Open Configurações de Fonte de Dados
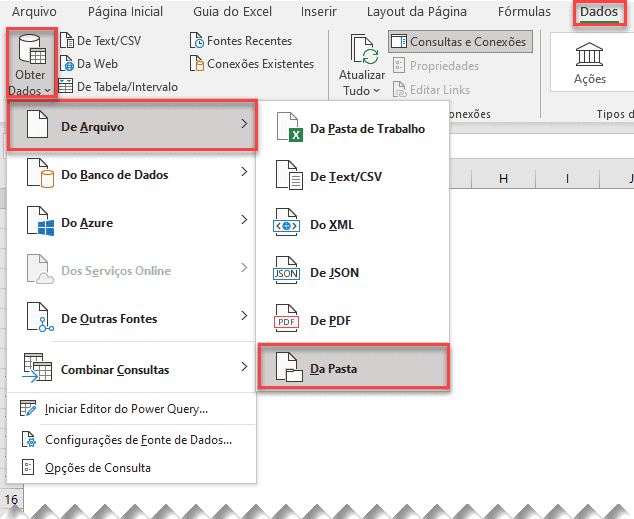 (132, 439)
